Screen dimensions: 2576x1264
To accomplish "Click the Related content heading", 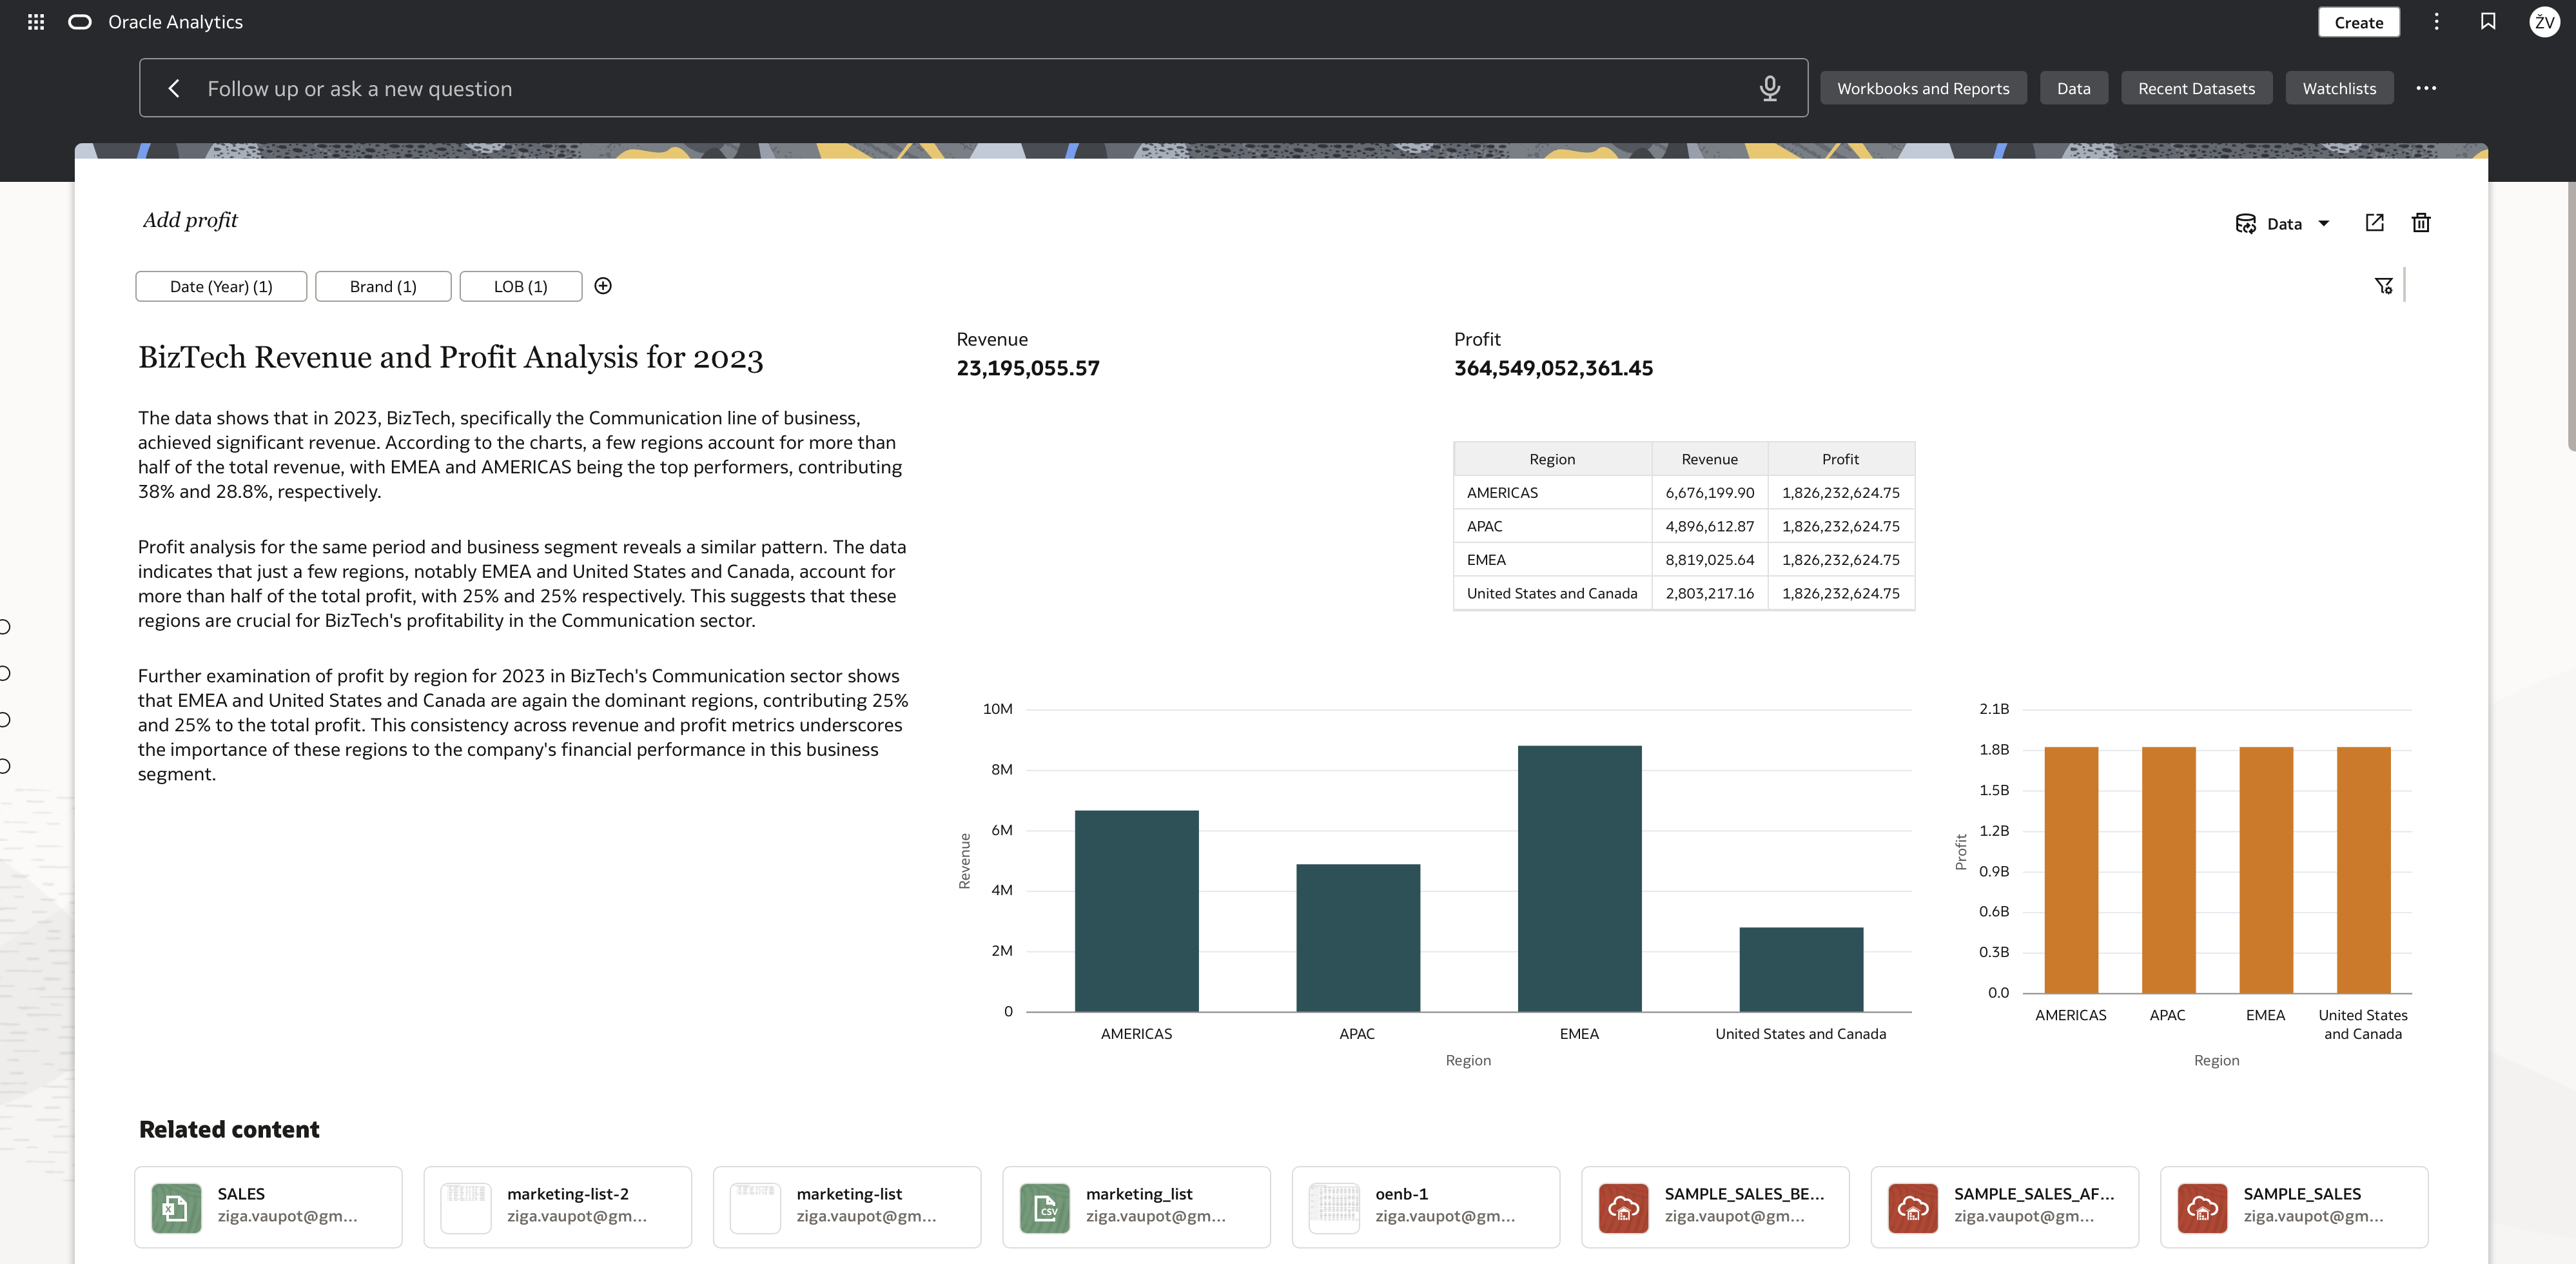I will (x=229, y=1129).
